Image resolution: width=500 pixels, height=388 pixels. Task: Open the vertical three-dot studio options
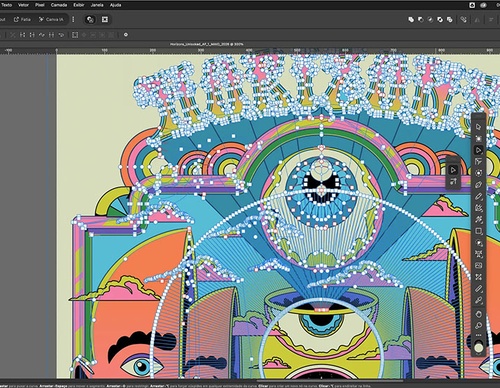click(73, 20)
